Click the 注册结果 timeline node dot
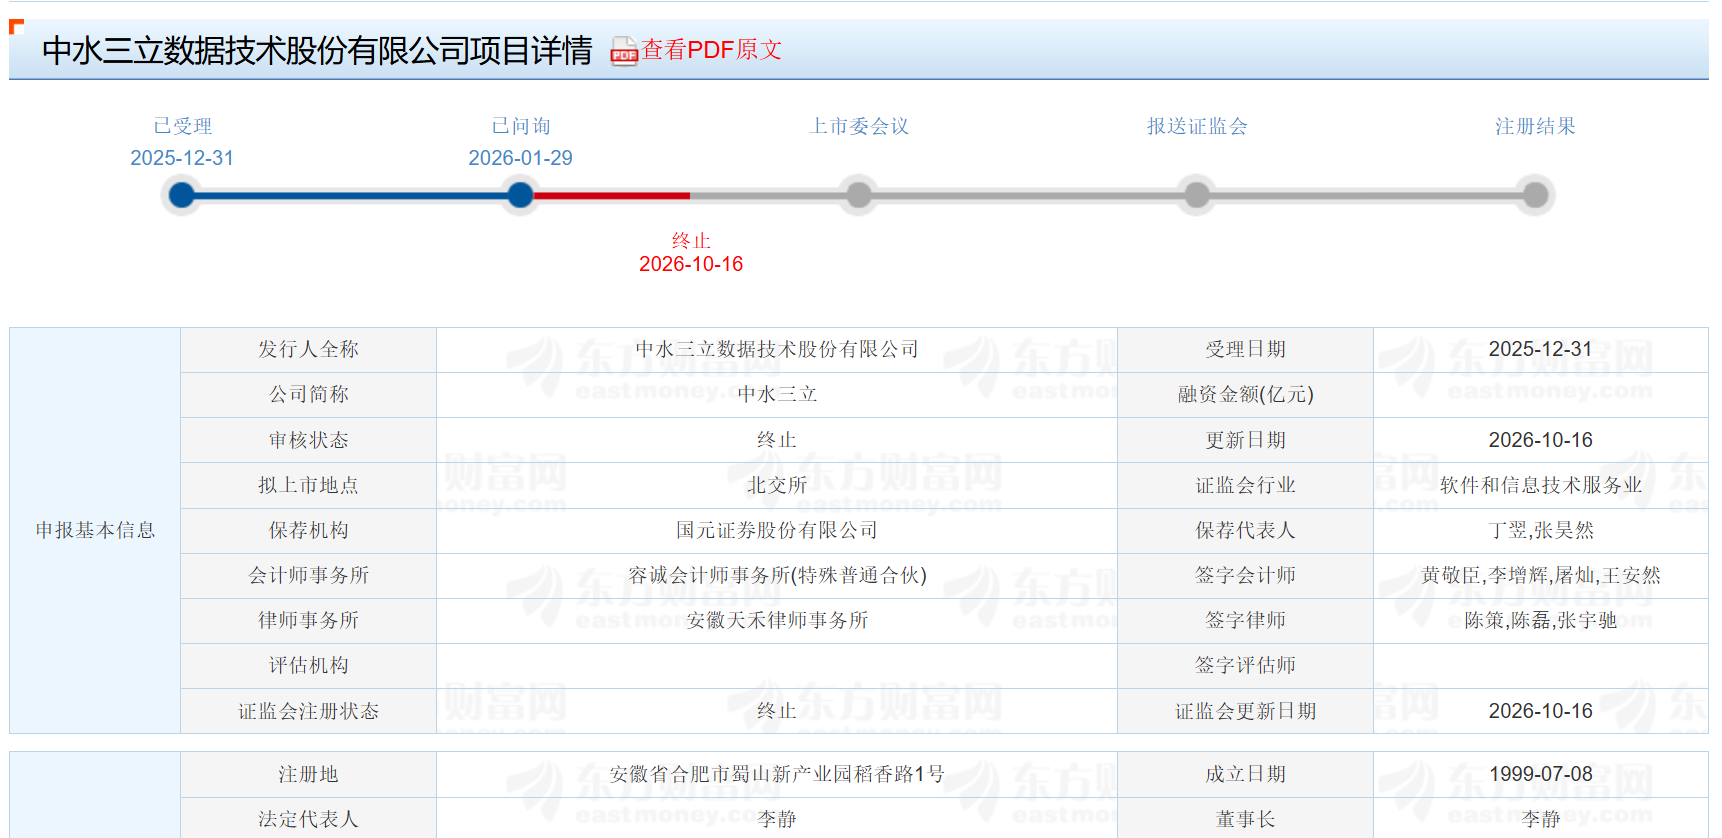 click(x=1535, y=195)
